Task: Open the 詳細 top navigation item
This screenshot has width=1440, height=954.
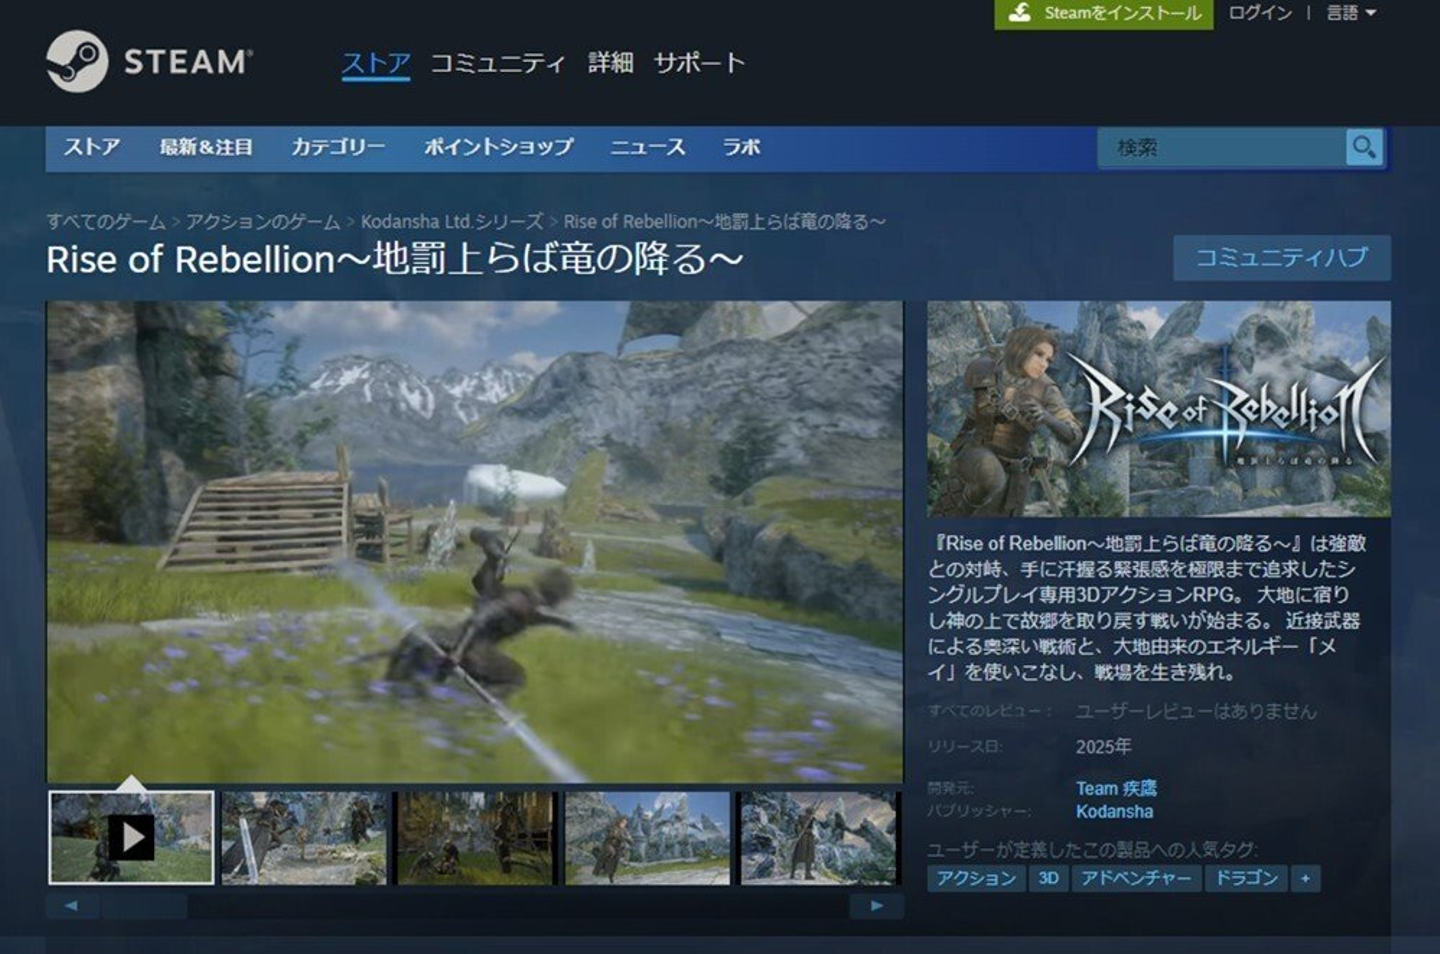Action: (610, 63)
